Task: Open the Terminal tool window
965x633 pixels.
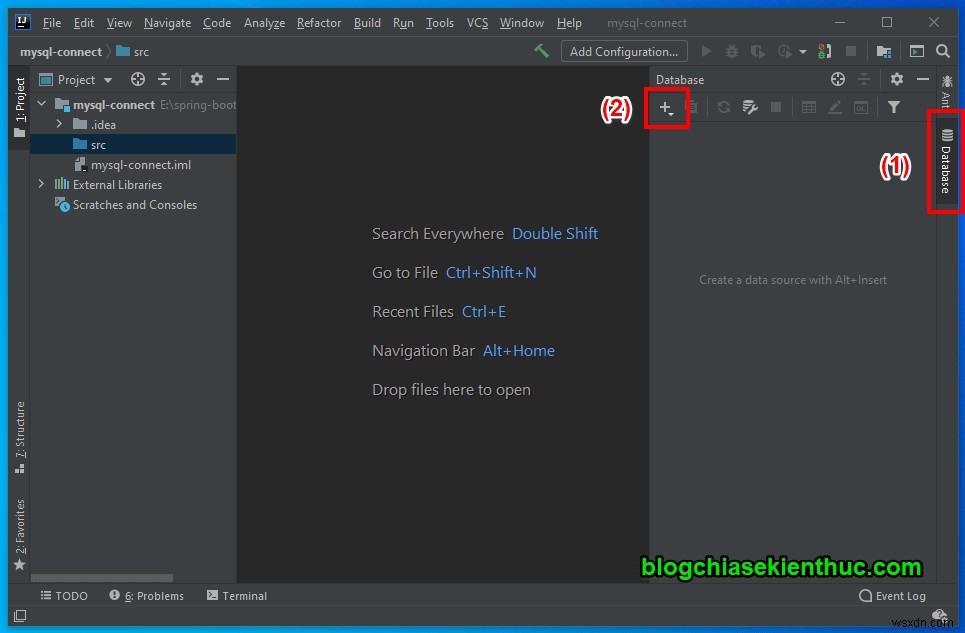Action: click(237, 595)
